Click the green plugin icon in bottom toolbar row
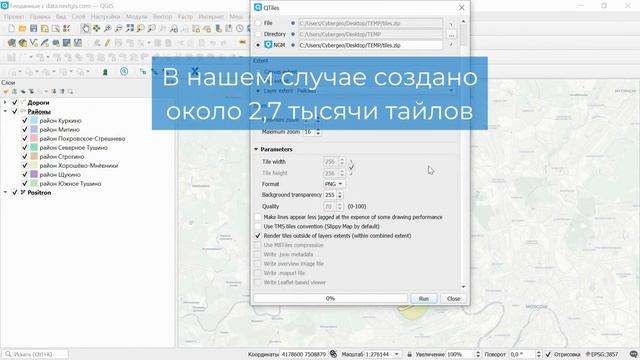 (105, 72)
